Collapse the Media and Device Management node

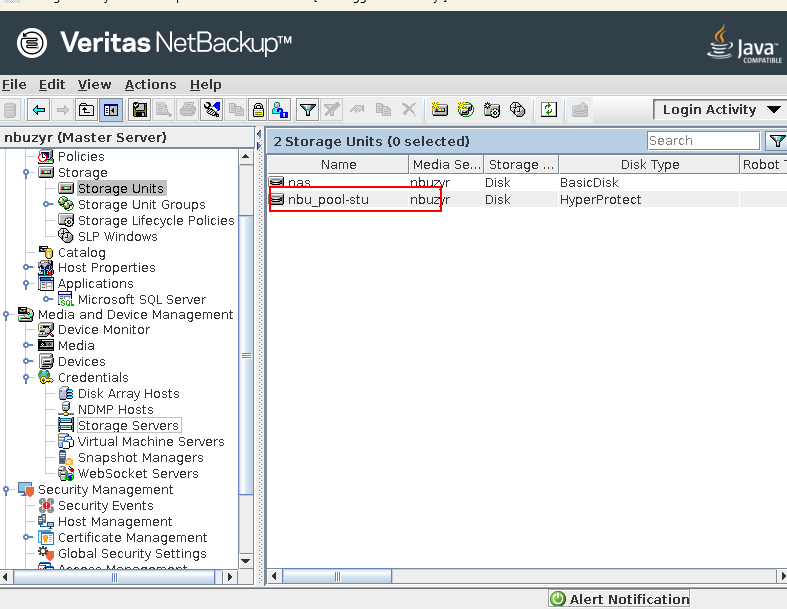[x=6, y=315]
